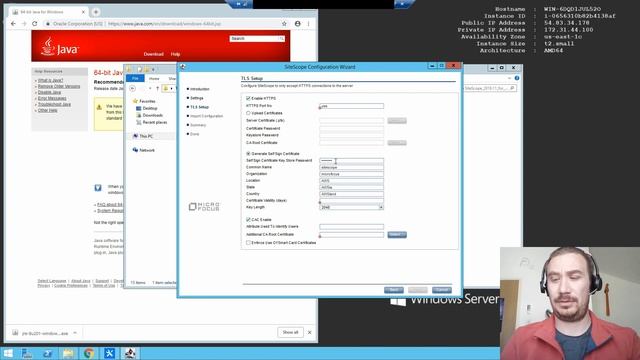
Task: Open a new Chrome tab
Action: [96, 12]
